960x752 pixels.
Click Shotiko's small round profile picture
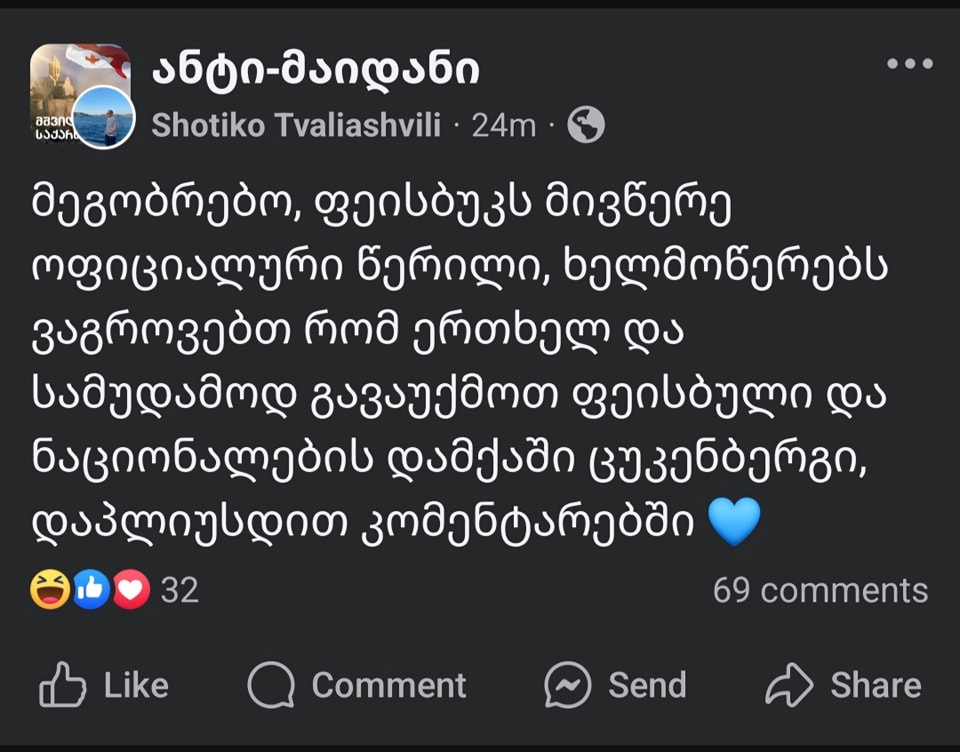103,117
